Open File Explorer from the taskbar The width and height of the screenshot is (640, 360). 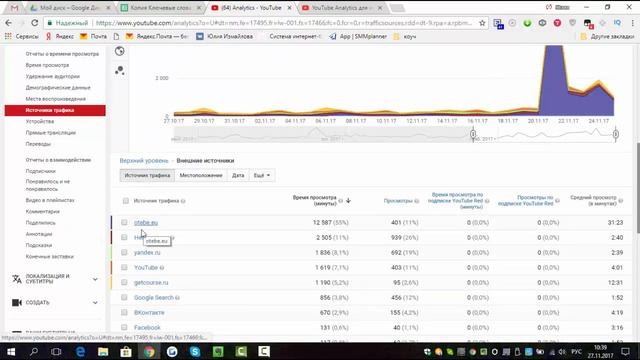(x=103, y=351)
